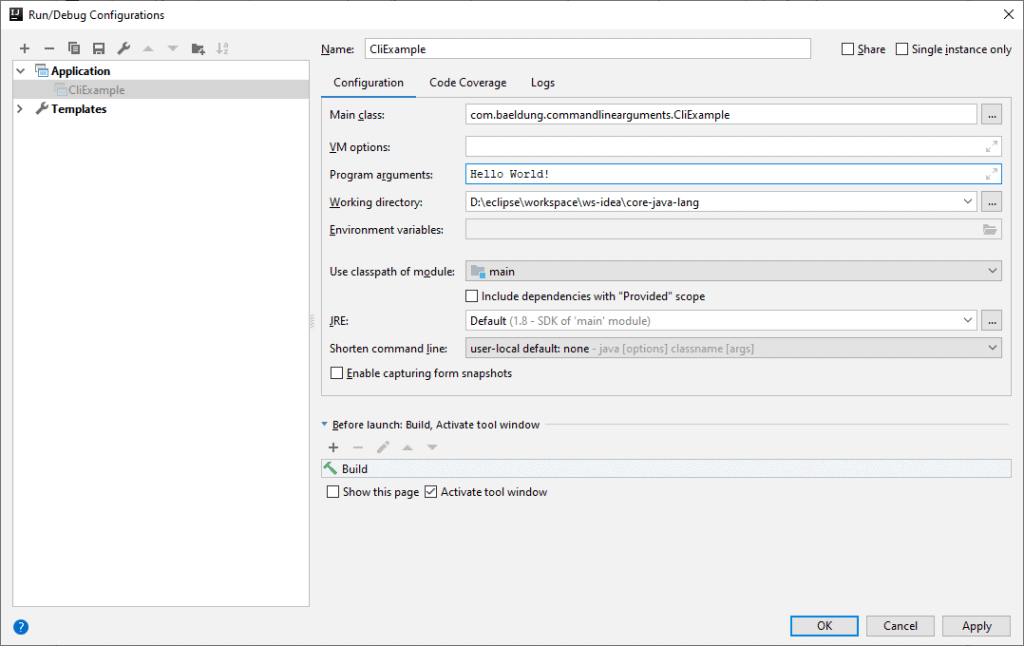Open Shorten command line dropdown

tap(992, 348)
